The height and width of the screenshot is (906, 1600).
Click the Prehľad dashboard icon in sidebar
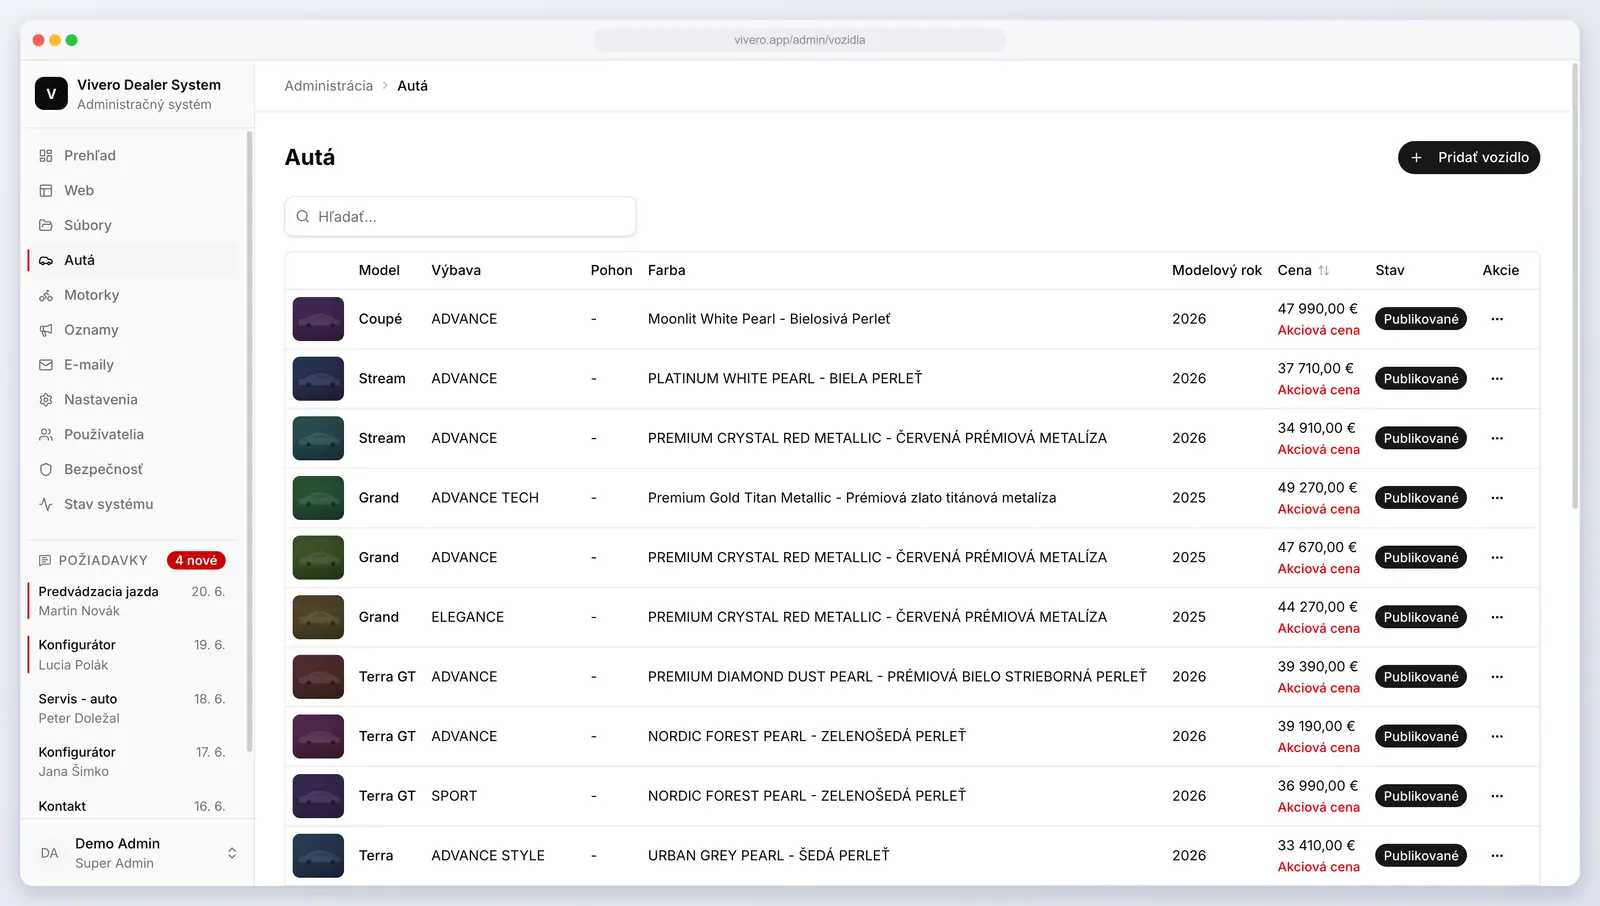(x=46, y=156)
